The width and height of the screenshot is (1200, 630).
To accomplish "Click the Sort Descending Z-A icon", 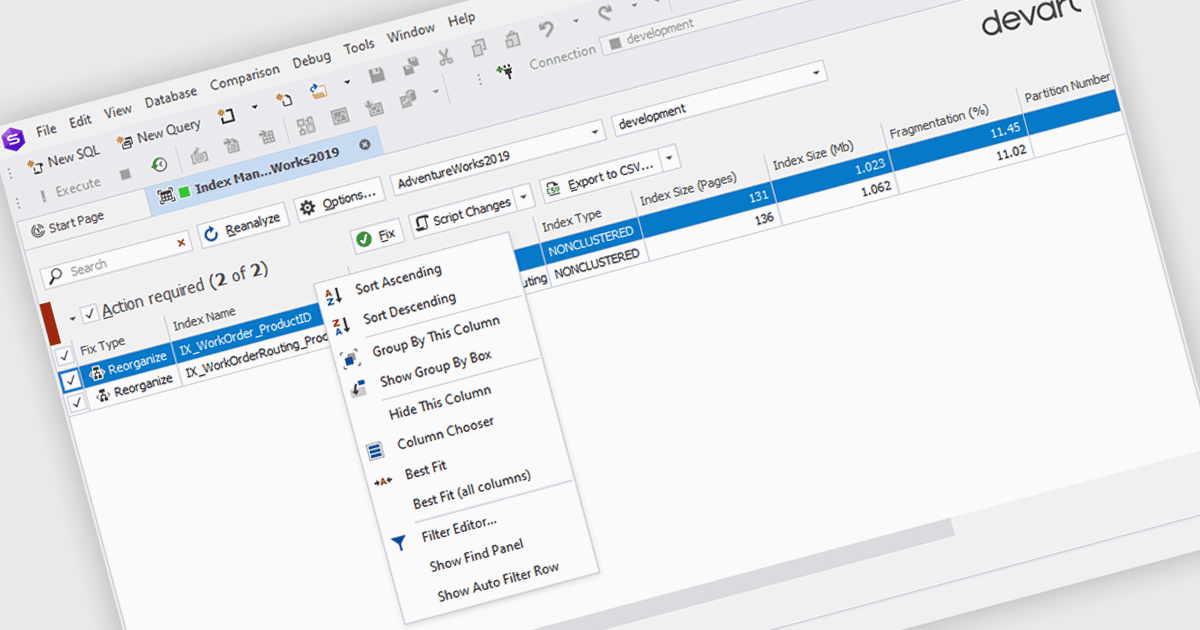I will [342, 326].
